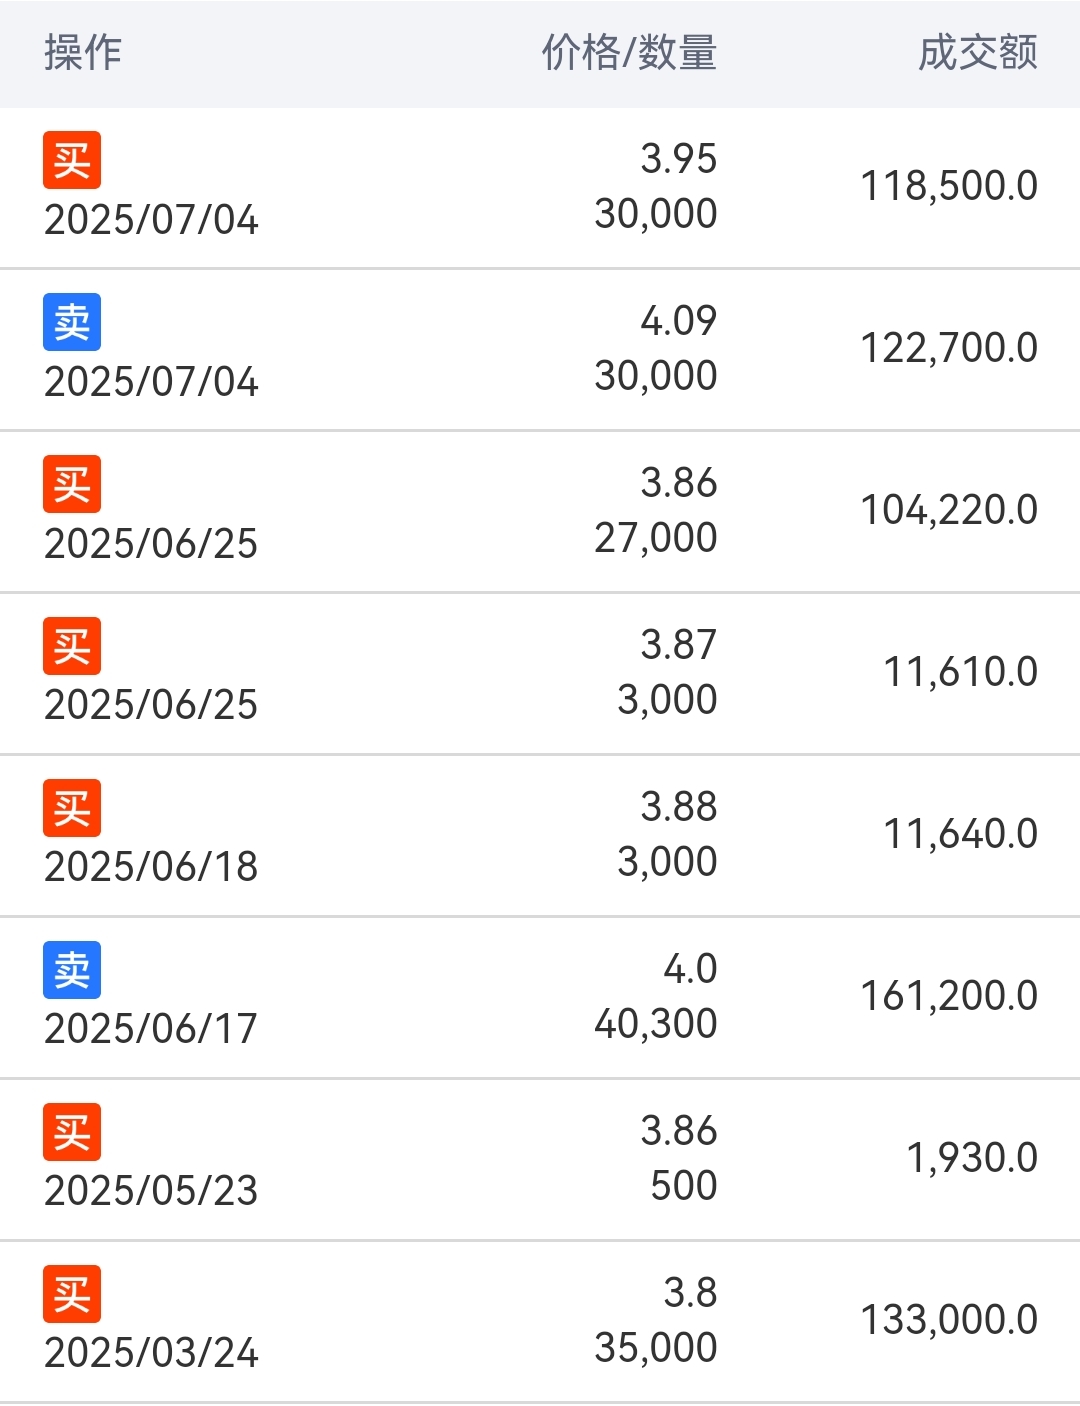
Task: Tap the sell icon dated 2025/06/17
Action: (x=72, y=970)
